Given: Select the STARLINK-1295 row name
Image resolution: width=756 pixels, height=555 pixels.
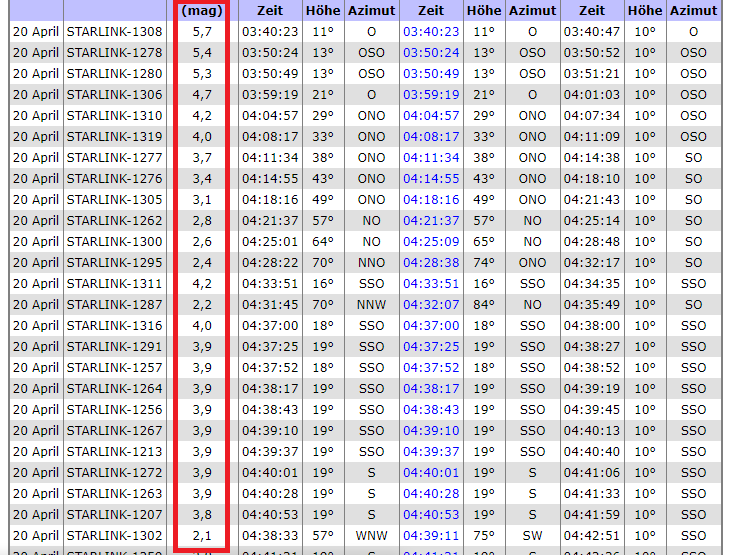Looking at the screenshot, I should coord(114,262).
